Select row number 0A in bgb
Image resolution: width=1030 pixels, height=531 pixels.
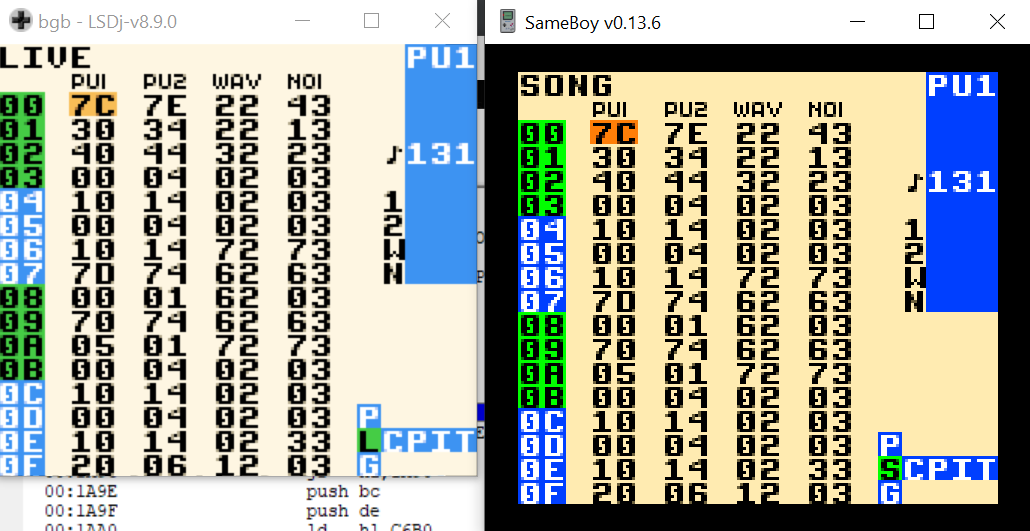[x=22, y=345]
